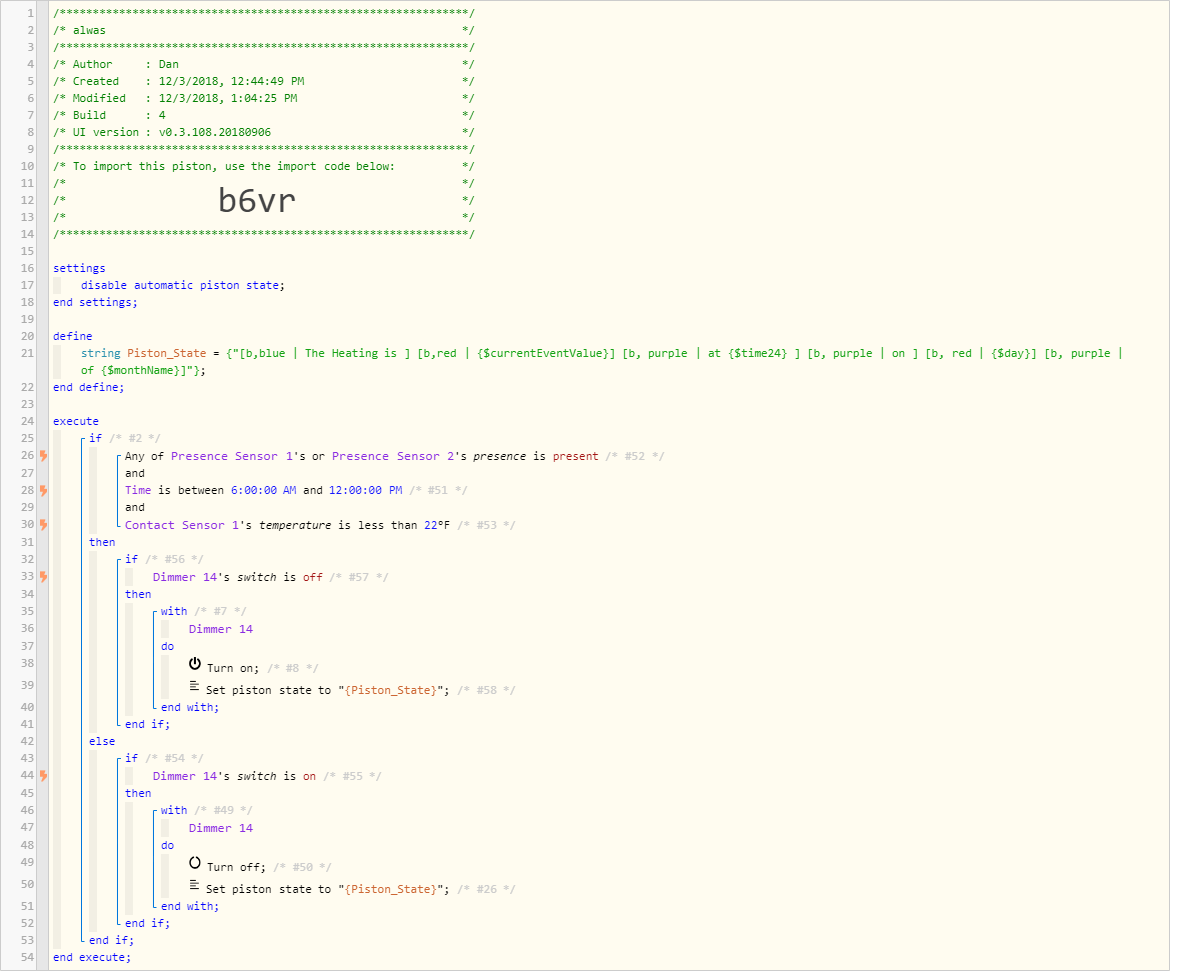Click the lightning bolt beside line 26
1178x973 pixels.
pyautogui.click(x=44, y=456)
